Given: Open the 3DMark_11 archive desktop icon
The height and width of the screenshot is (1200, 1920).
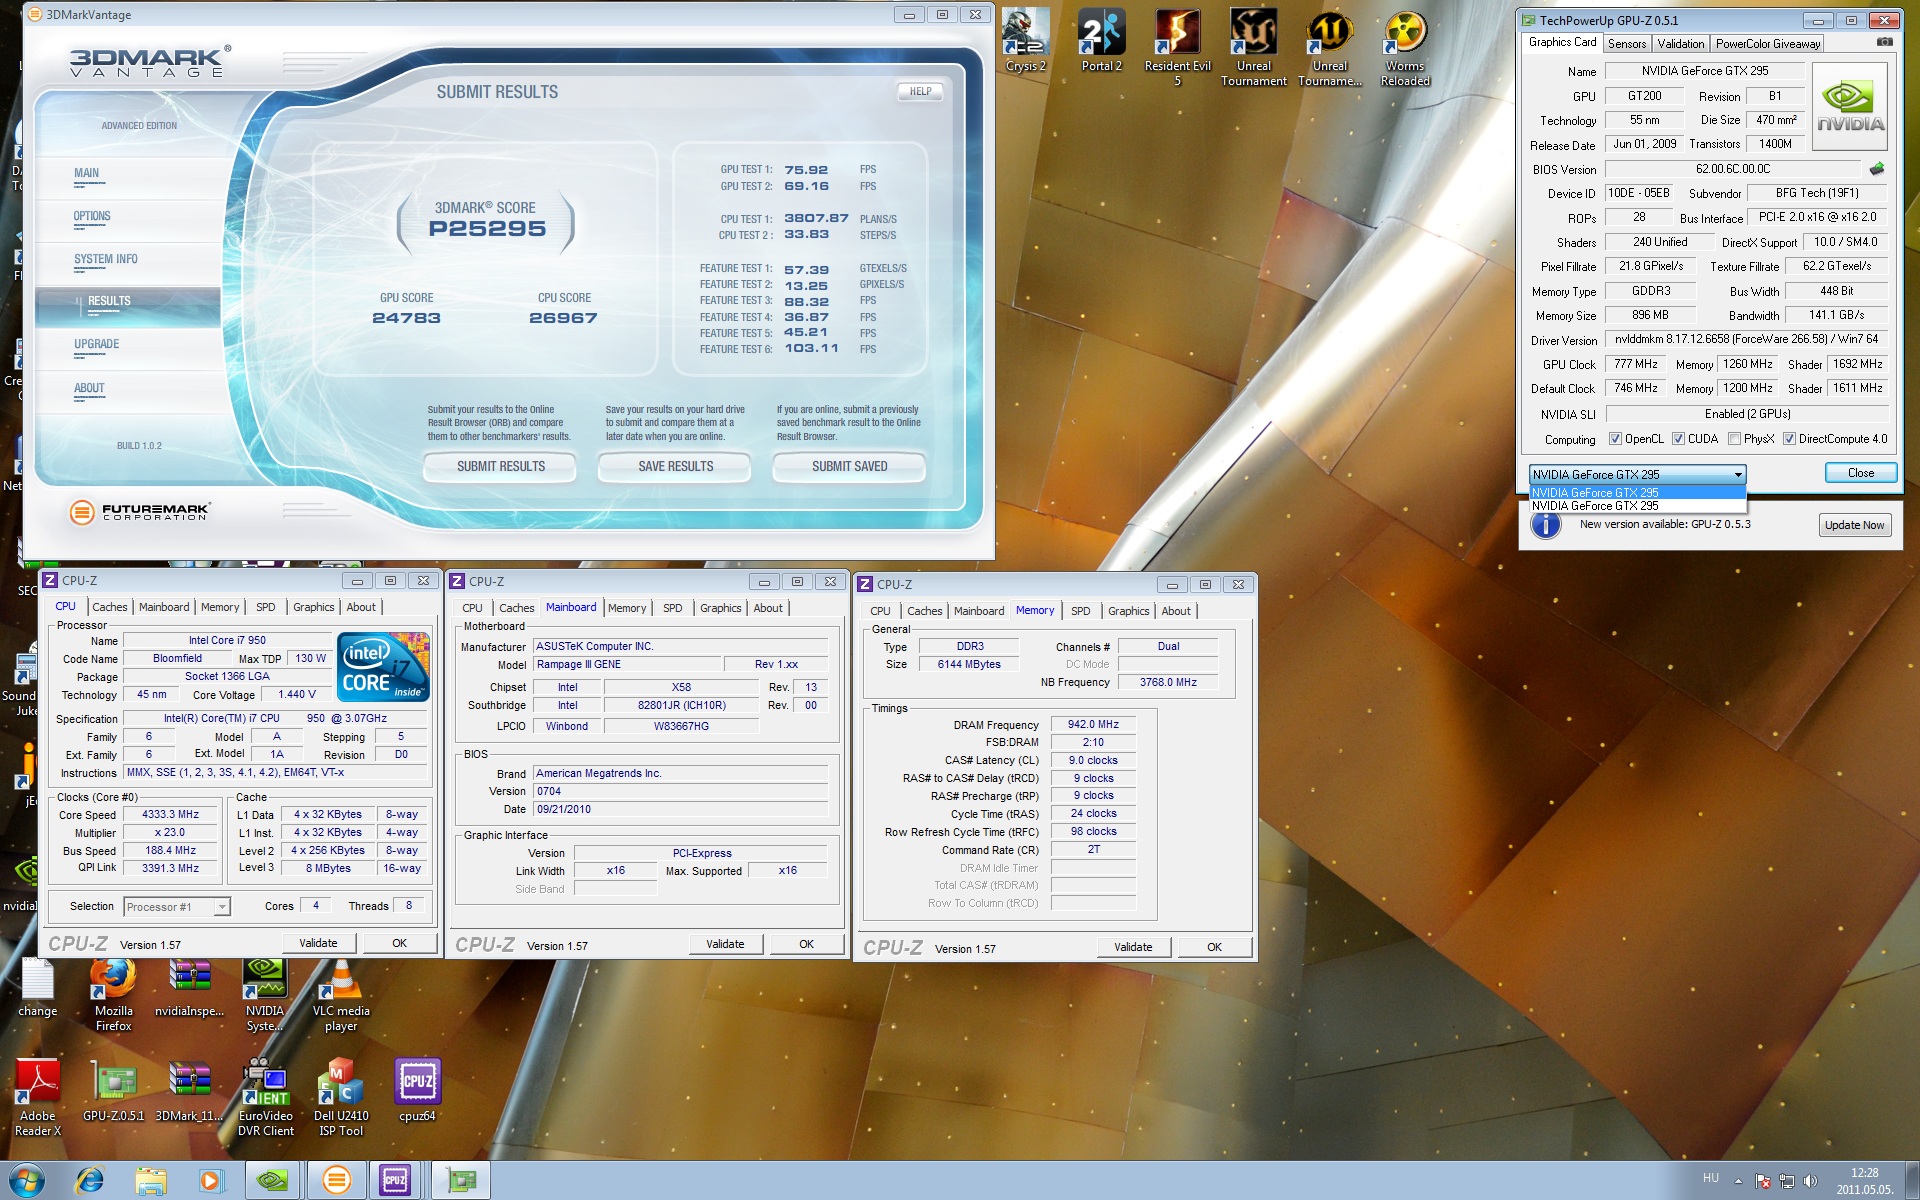Looking at the screenshot, I should pos(189,1091).
